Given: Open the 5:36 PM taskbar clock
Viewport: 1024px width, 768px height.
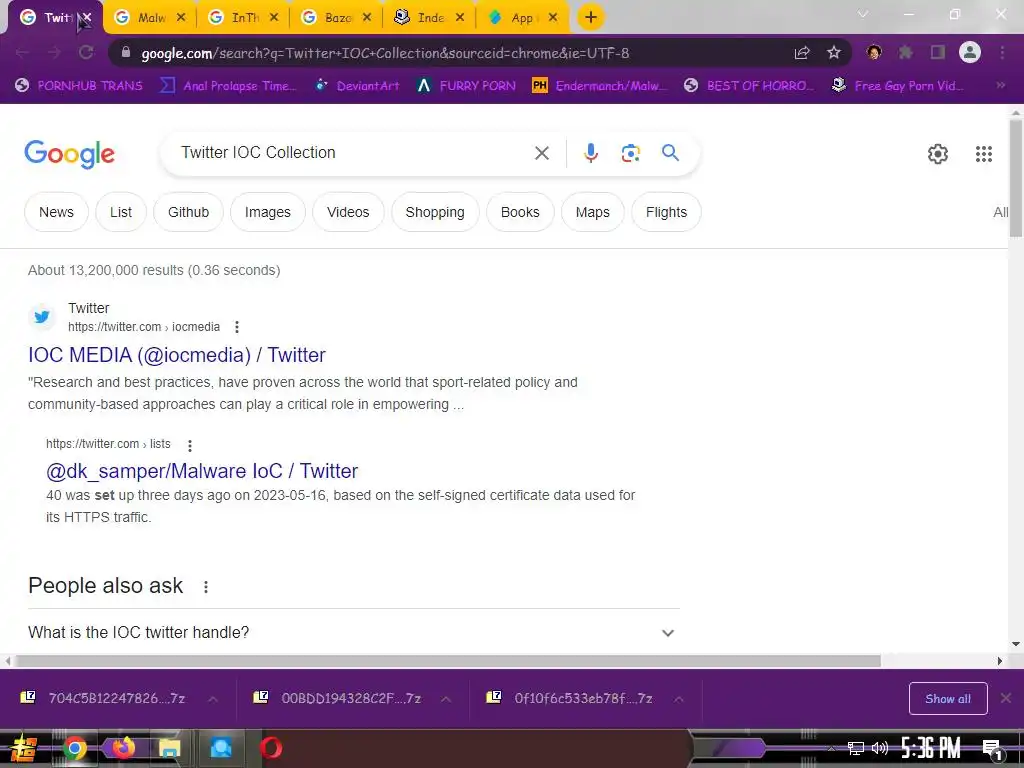Looking at the screenshot, I should click(930, 748).
